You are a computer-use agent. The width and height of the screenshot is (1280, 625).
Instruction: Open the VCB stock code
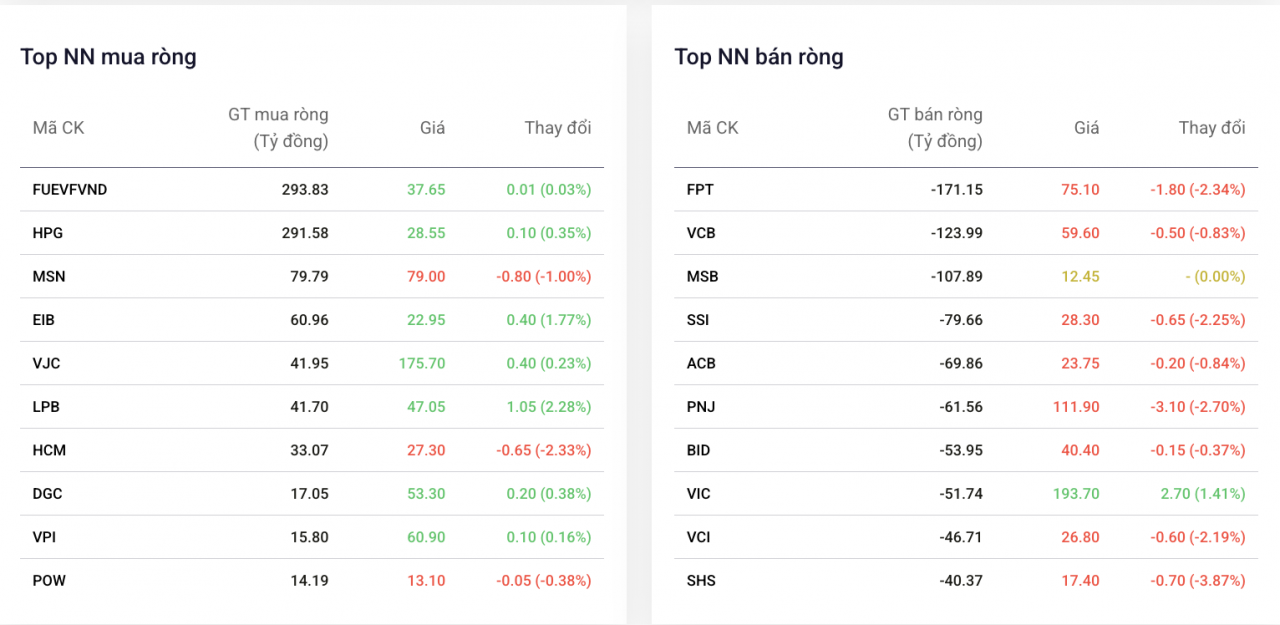click(x=701, y=233)
